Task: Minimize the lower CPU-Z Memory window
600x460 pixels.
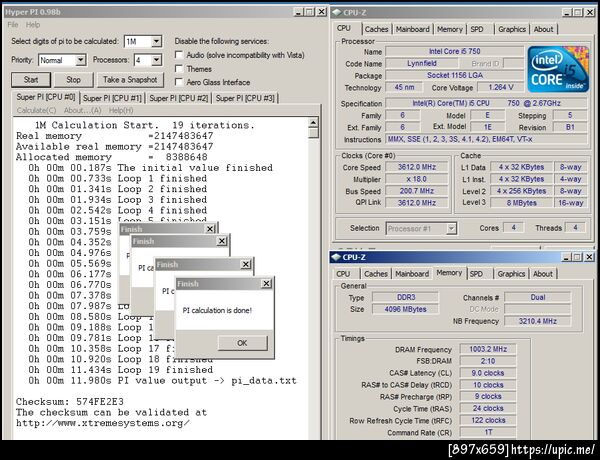Action: click(567, 257)
